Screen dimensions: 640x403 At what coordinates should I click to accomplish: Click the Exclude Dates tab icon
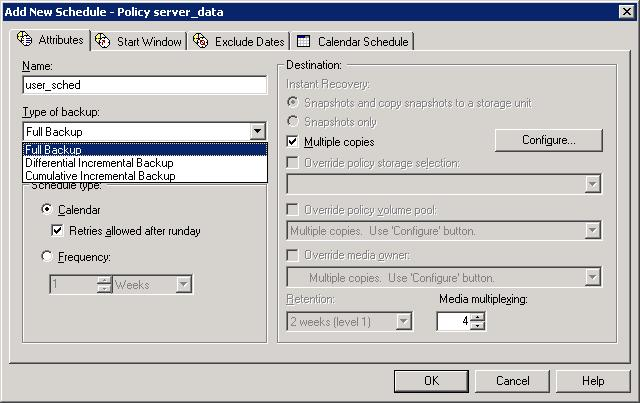click(201, 41)
